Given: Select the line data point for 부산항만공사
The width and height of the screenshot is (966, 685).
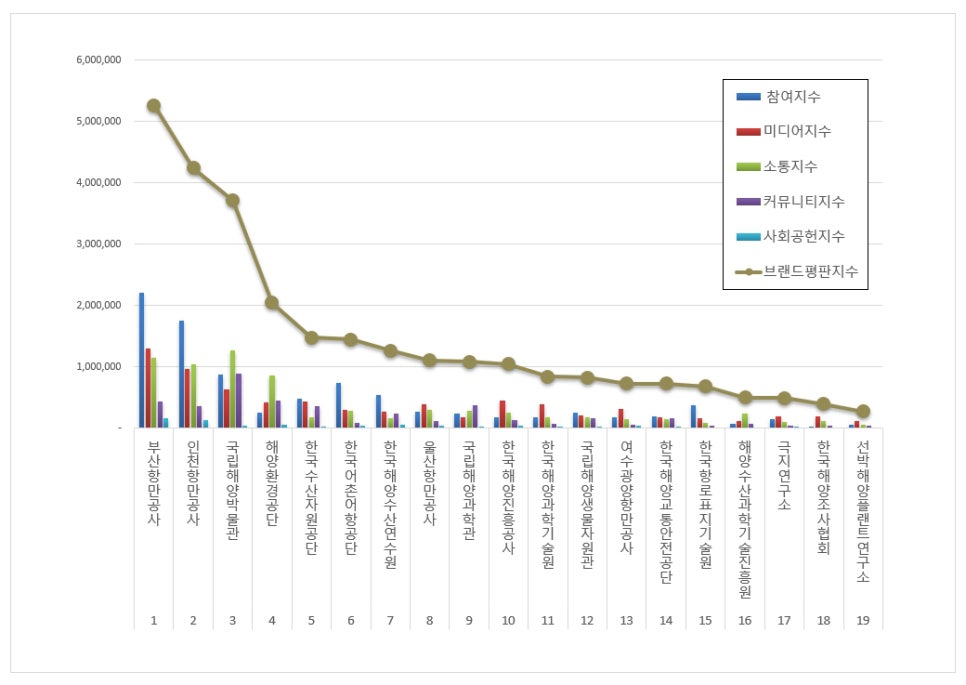Looking at the screenshot, I should pyautogui.click(x=153, y=106).
